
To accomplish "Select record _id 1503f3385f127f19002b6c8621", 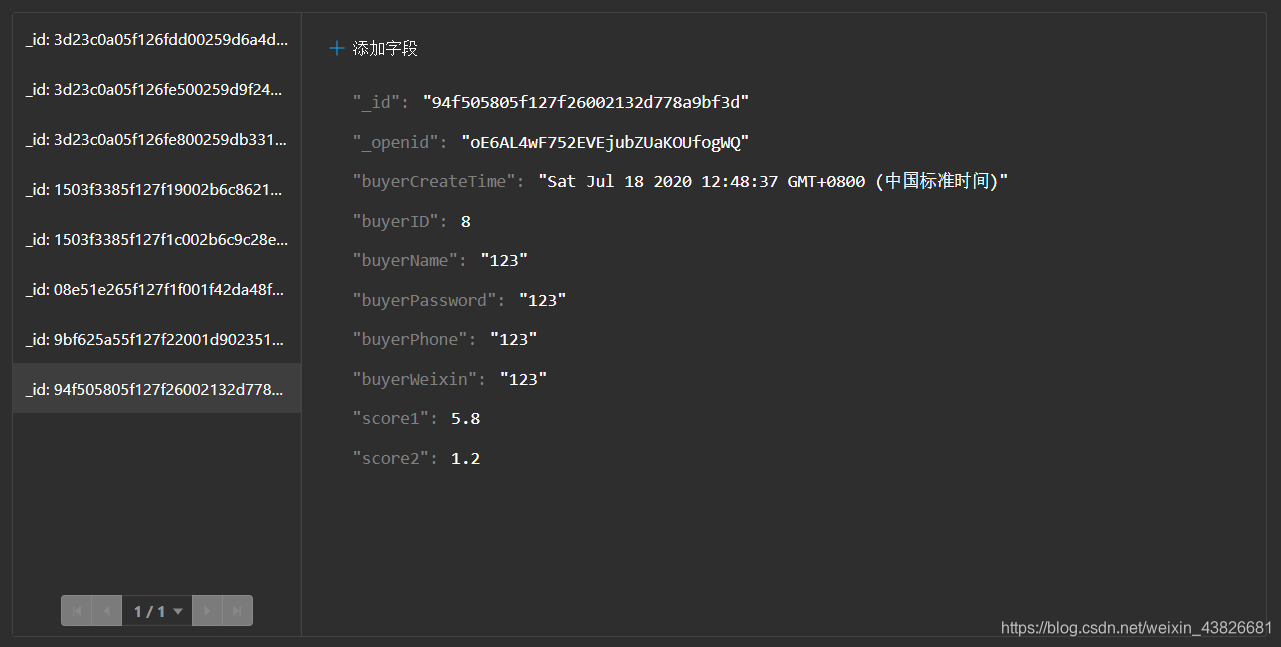I will [157, 189].
